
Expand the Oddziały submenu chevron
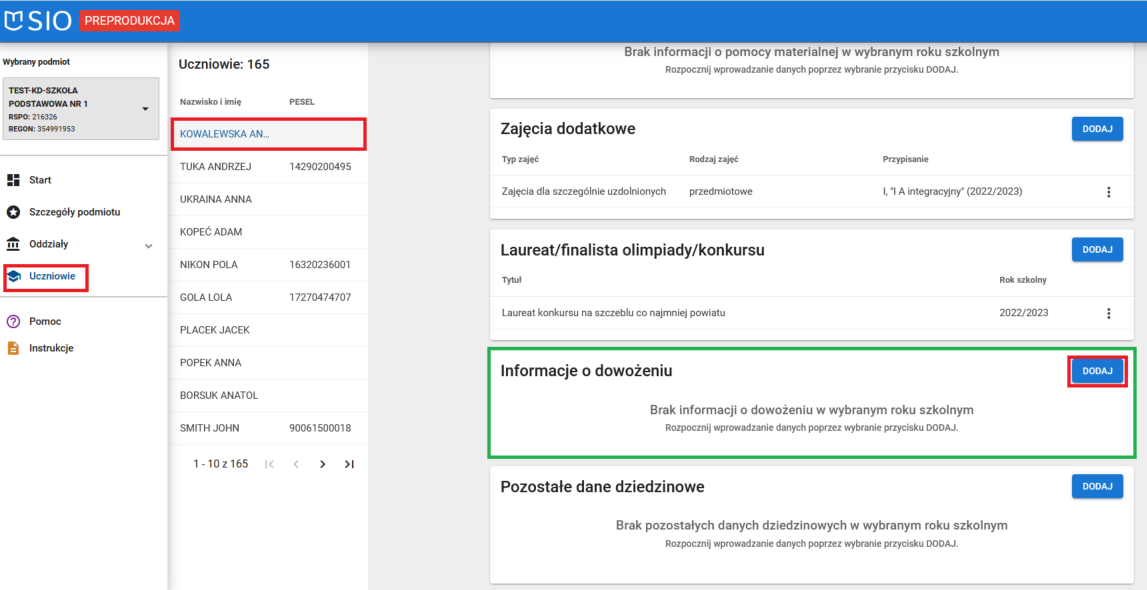point(148,245)
